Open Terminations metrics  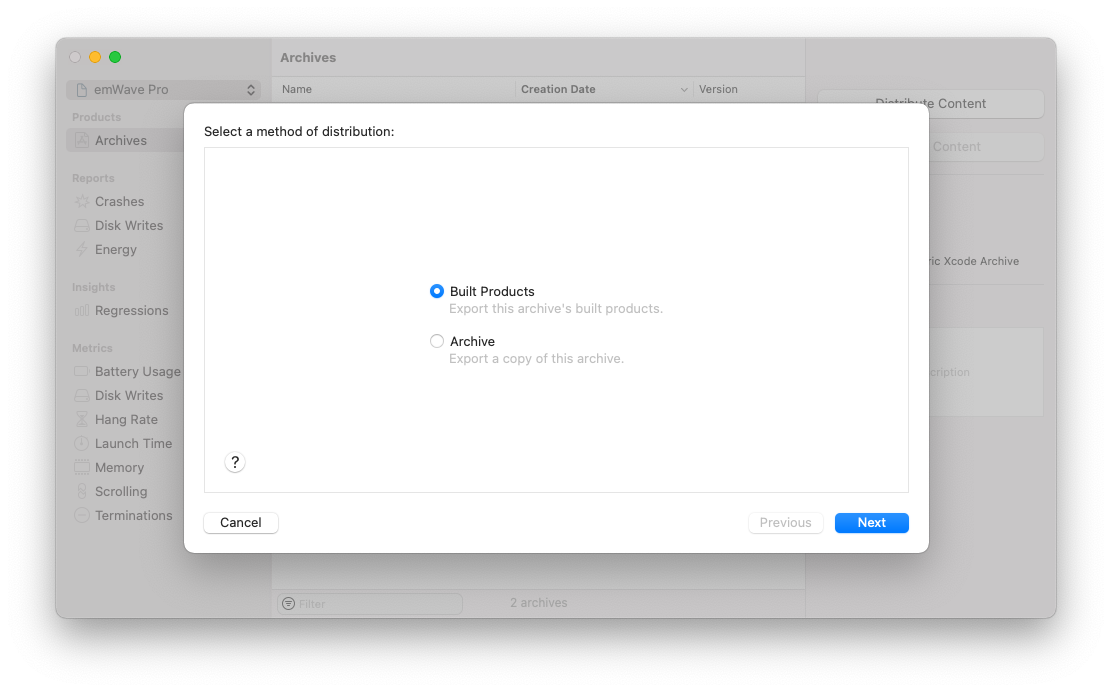pyautogui.click(x=133, y=515)
